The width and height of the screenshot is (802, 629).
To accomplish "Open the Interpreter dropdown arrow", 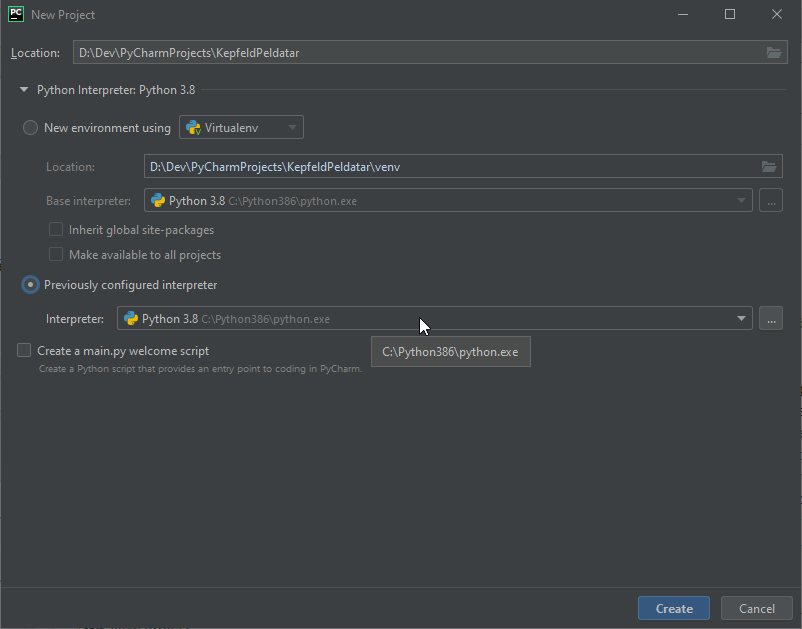I will (741, 319).
